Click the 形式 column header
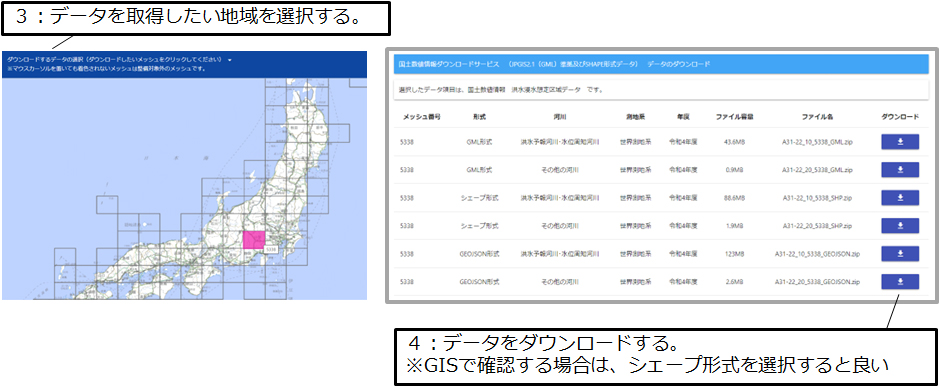The image size is (939, 391). (x=479, y=117)
